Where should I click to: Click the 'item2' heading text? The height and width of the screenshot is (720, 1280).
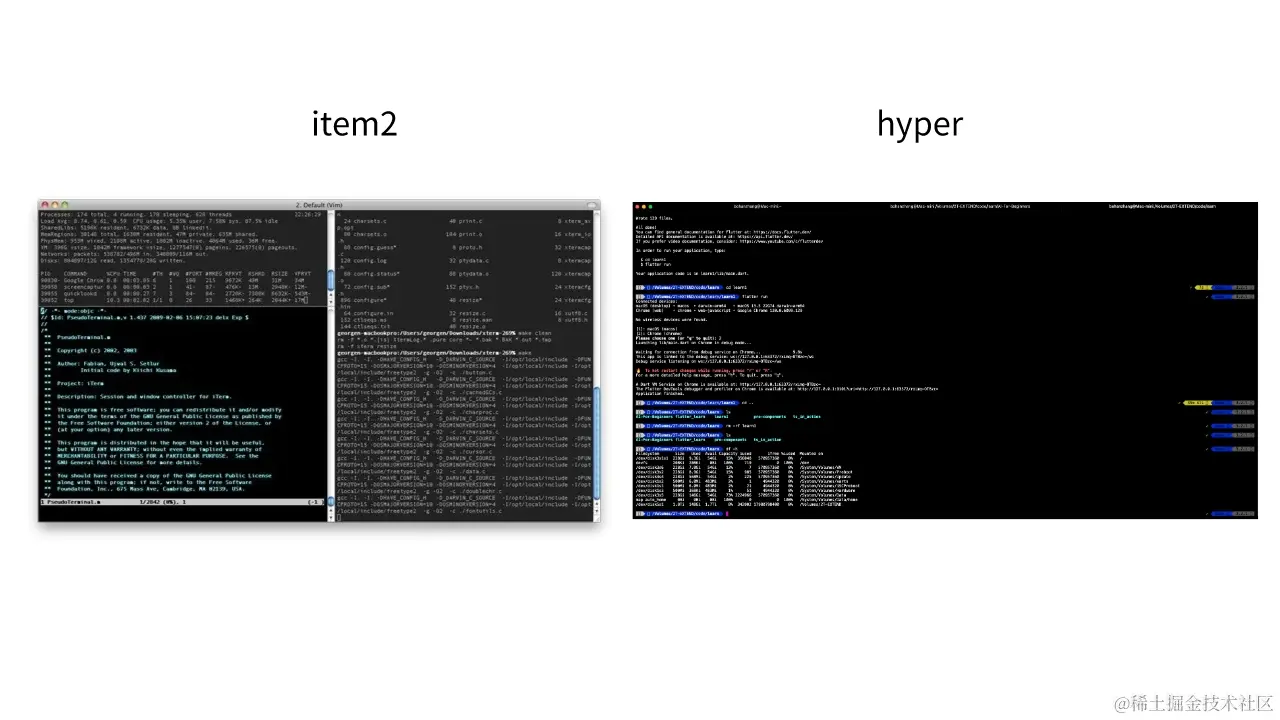point(355,123)
